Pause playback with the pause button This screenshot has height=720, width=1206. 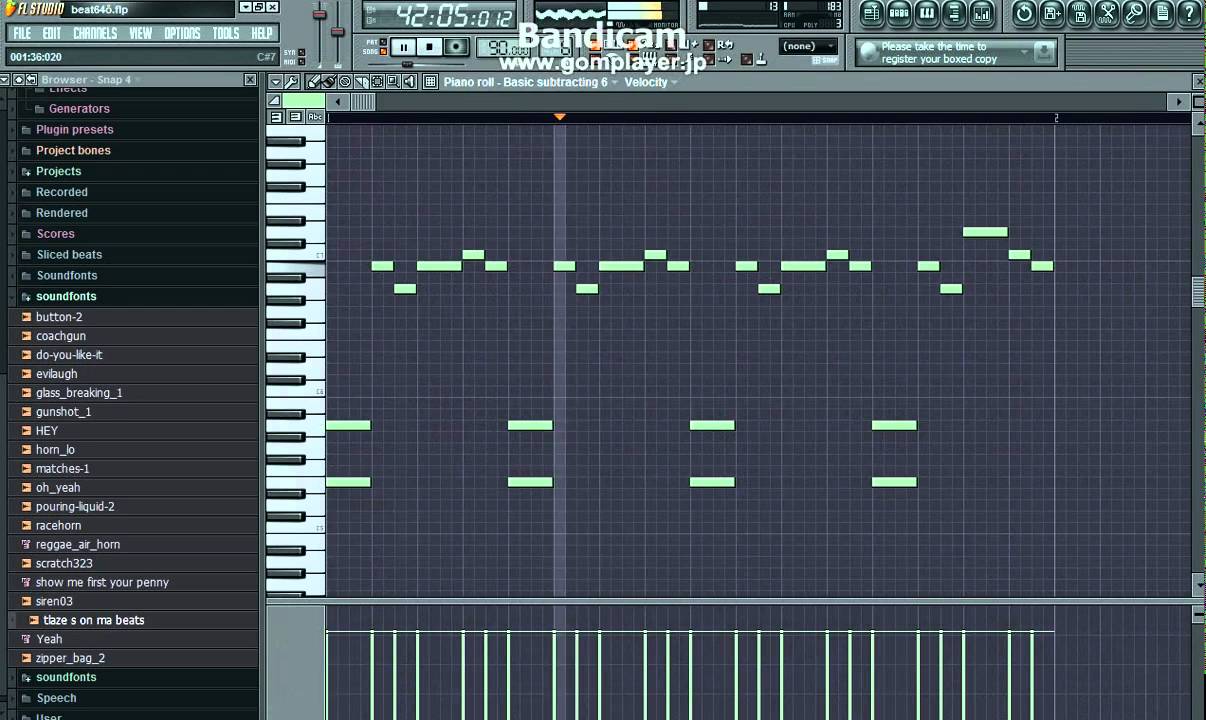click(x=403, y=46)
